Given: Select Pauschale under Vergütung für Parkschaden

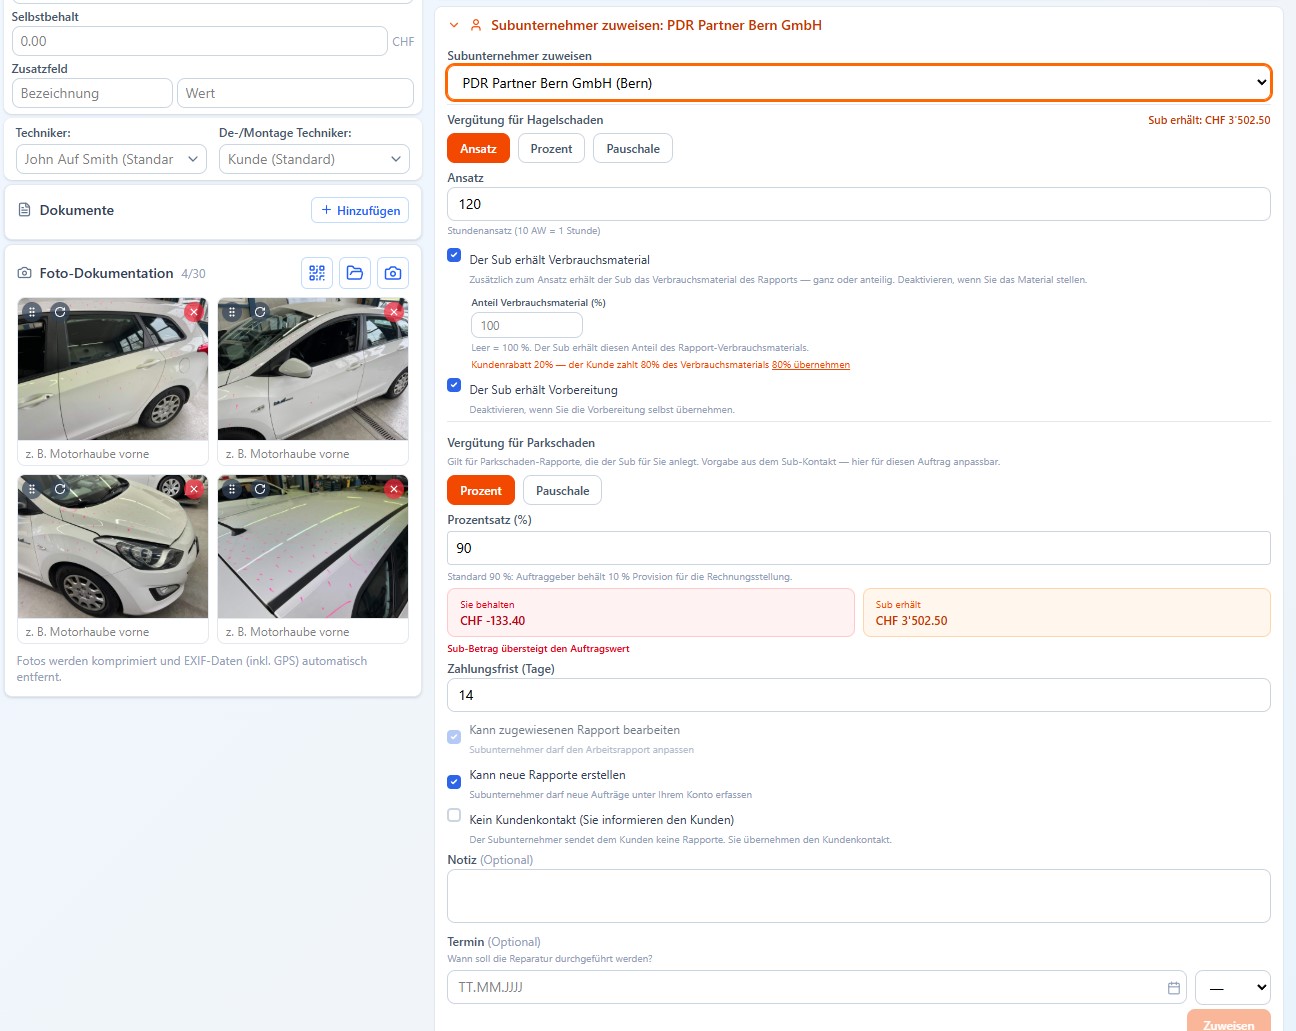Looking at the screenshot, I should coord(563,491).
